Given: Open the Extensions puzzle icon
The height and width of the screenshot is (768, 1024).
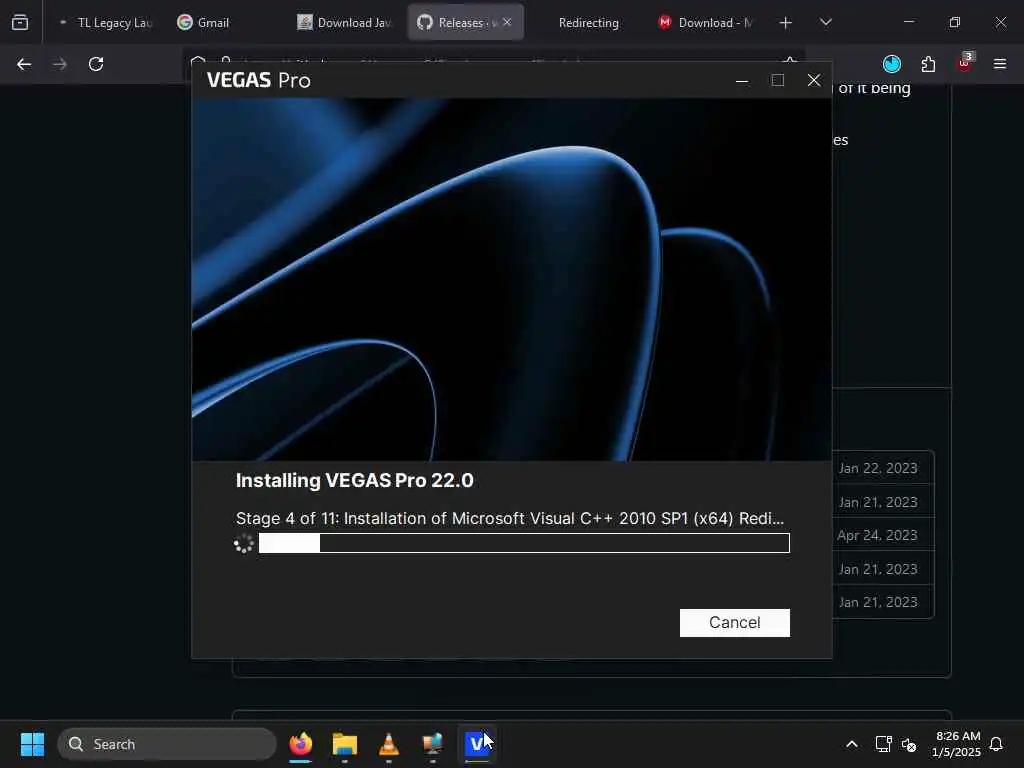Looking at the screenshot, I should (x=928, y=64).
